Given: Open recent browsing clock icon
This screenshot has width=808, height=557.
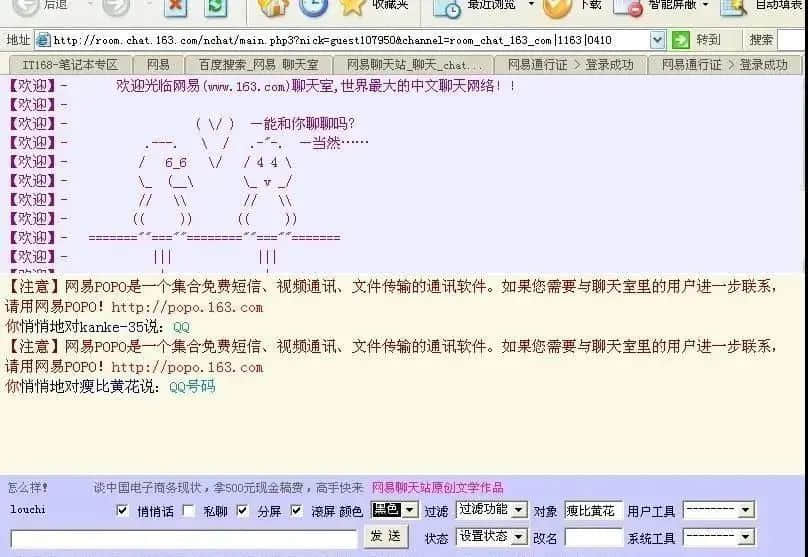Looking at the screenshot, I should point(447,8).
